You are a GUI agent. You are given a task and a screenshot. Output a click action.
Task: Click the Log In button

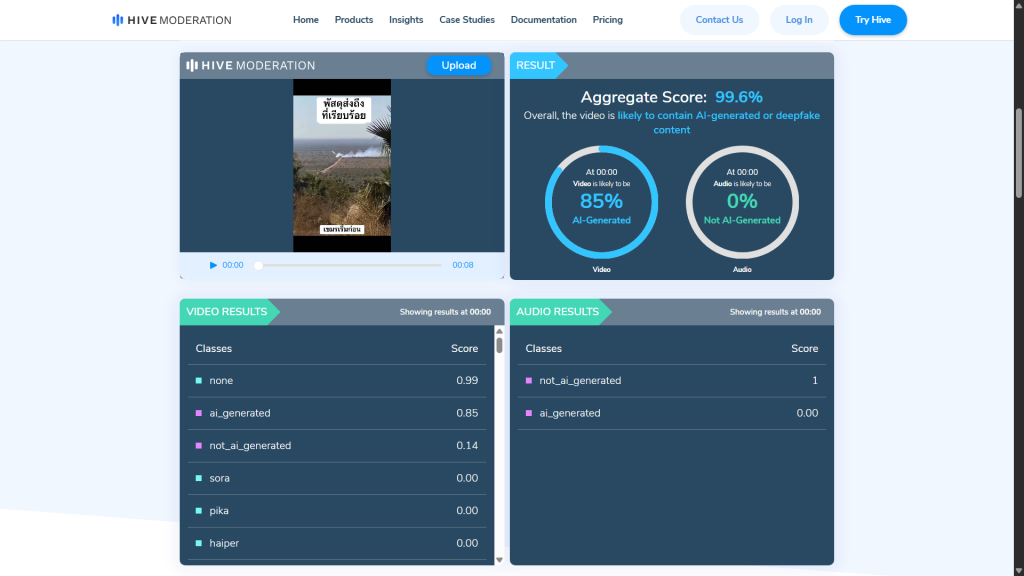[x=799, y=20]
